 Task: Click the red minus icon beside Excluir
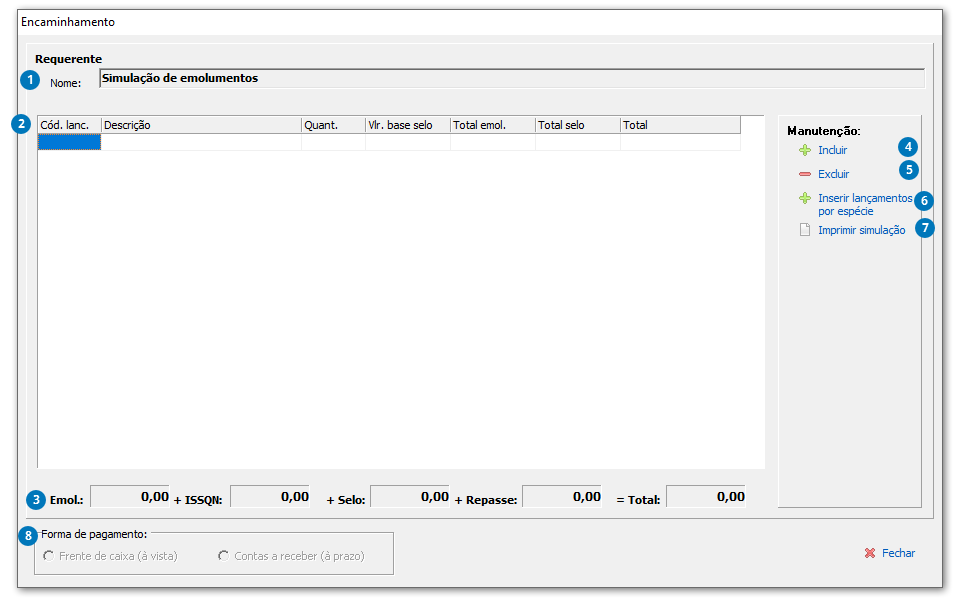(805, 174)
